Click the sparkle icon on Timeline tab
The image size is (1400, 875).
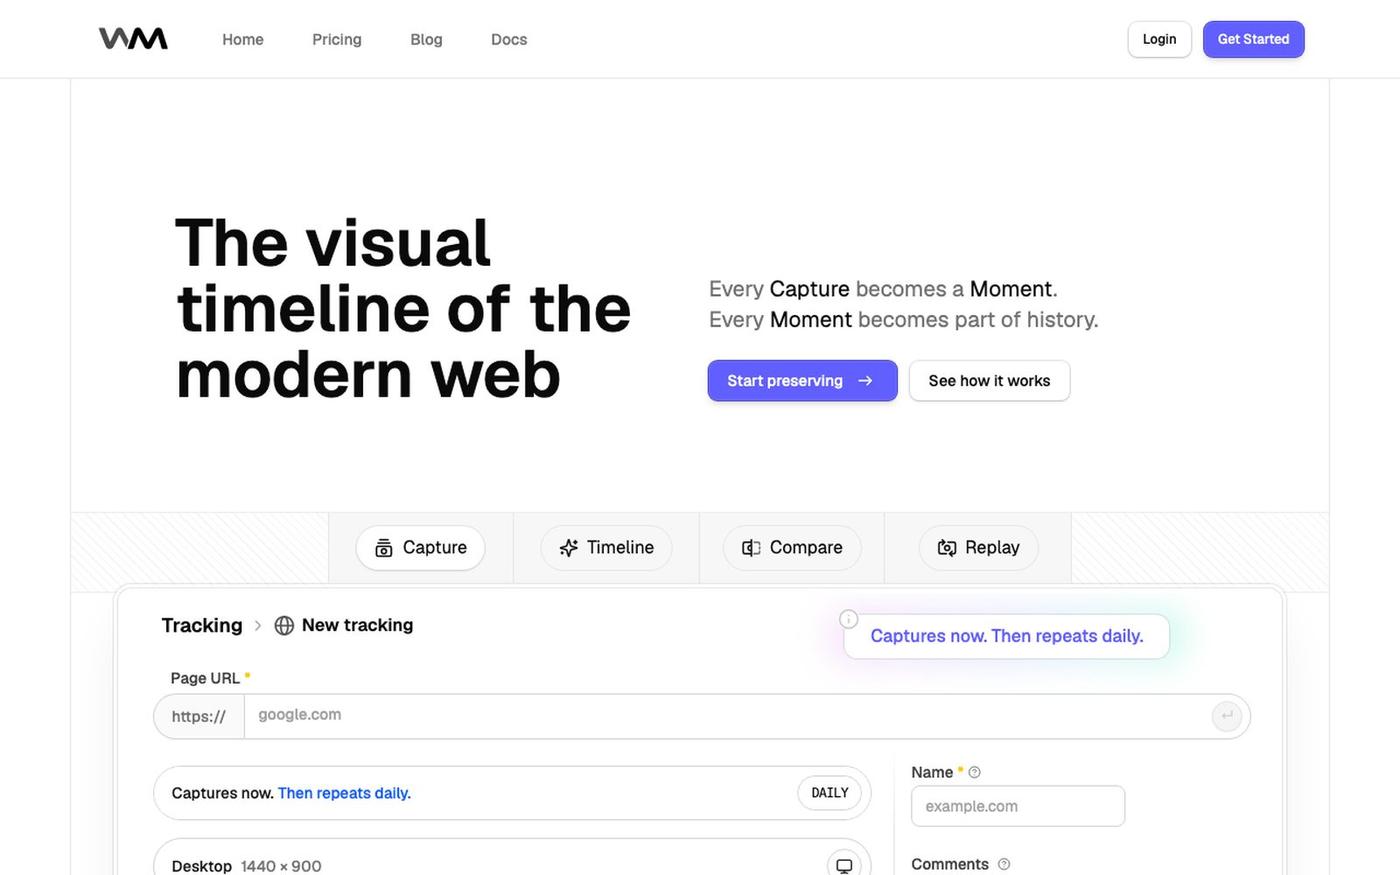(569, 548)
